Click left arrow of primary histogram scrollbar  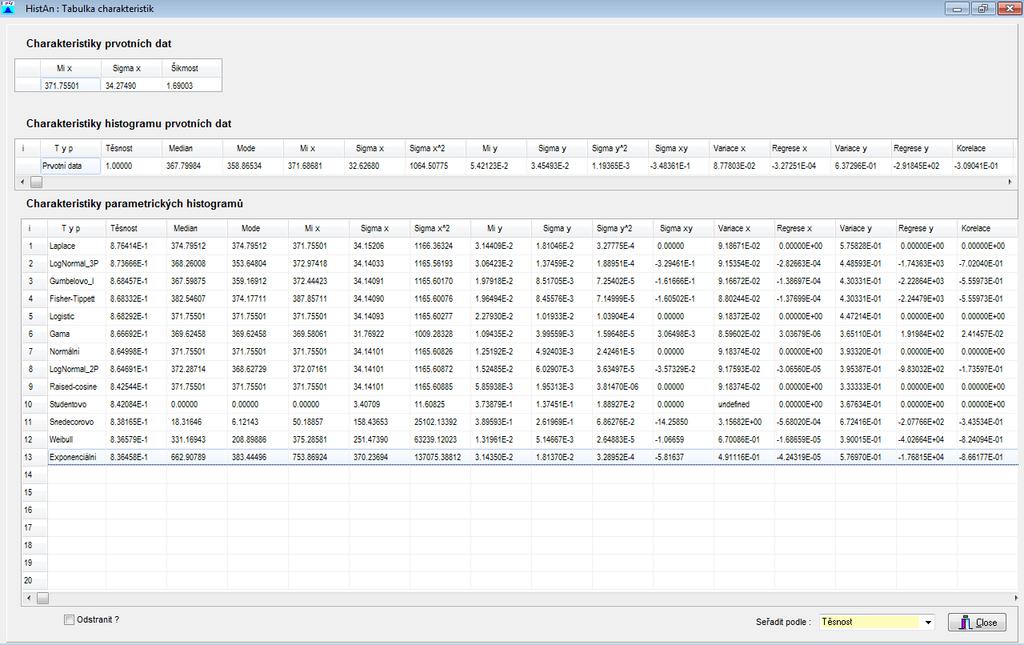click(x=23, y=182)
